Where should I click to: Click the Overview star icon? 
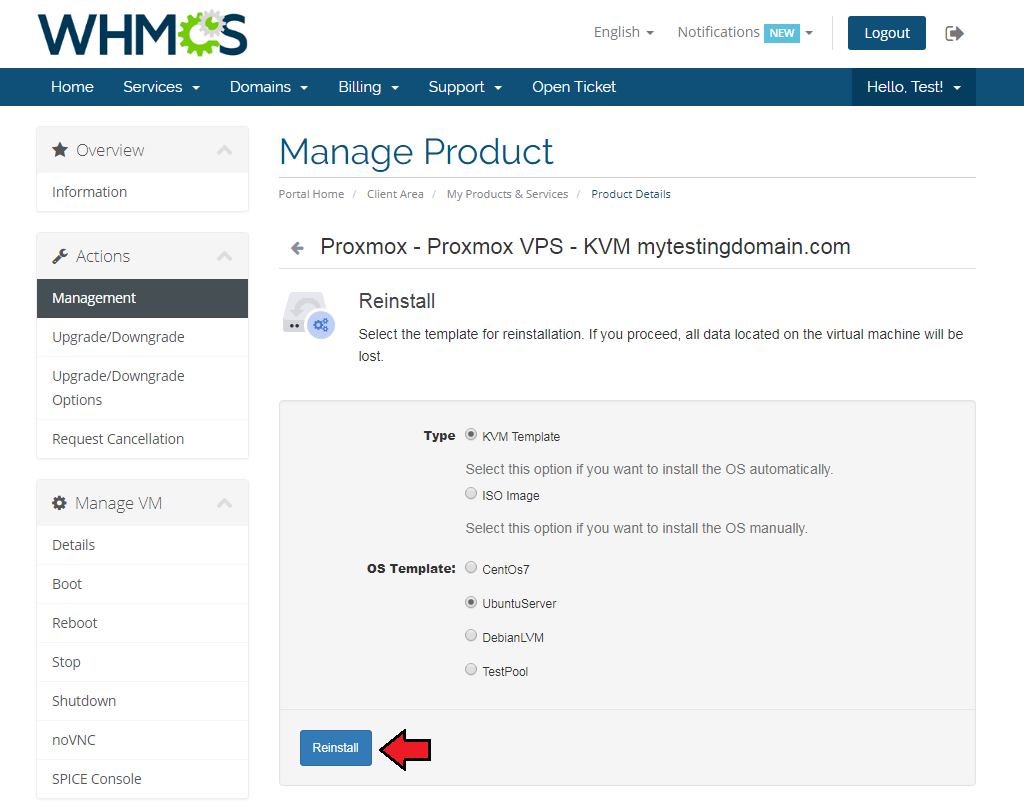point(60,150)
